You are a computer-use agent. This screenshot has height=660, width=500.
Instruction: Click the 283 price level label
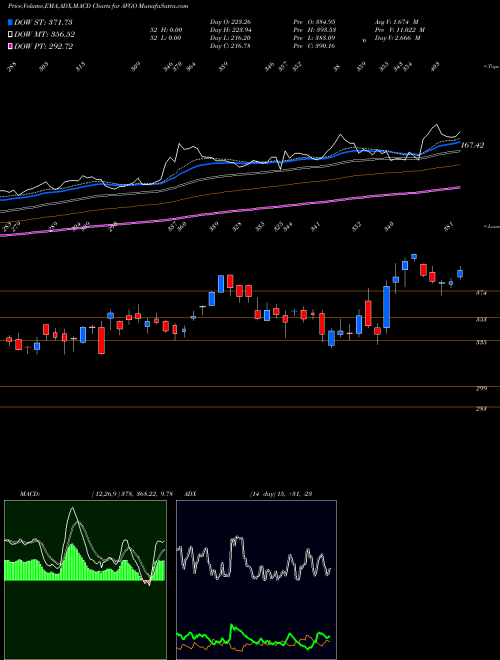[481, 409]
